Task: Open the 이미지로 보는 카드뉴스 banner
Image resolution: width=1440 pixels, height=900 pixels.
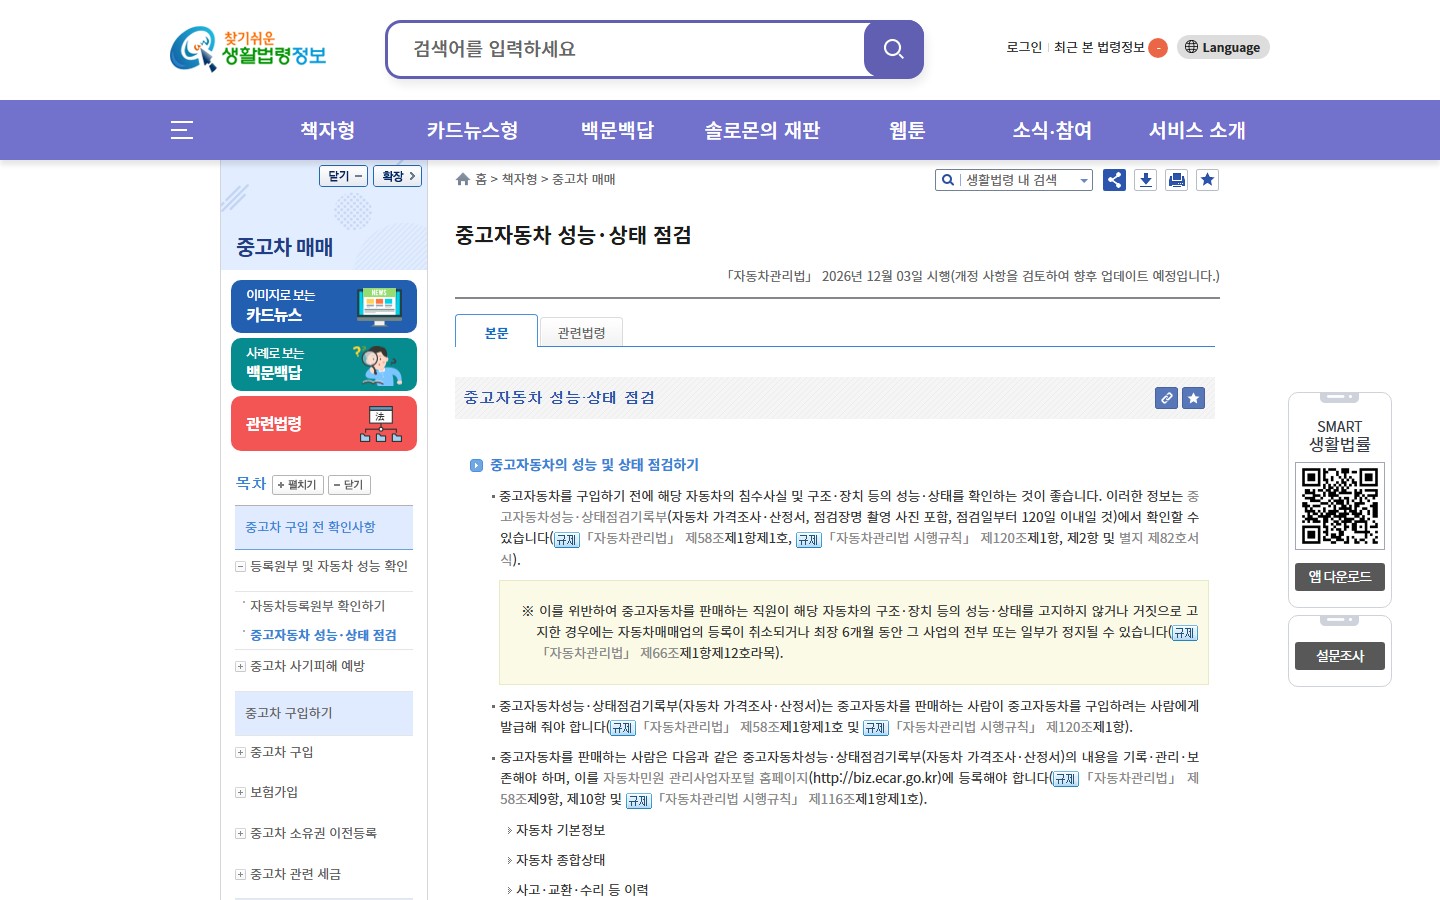Action: (x=324, y=306)
